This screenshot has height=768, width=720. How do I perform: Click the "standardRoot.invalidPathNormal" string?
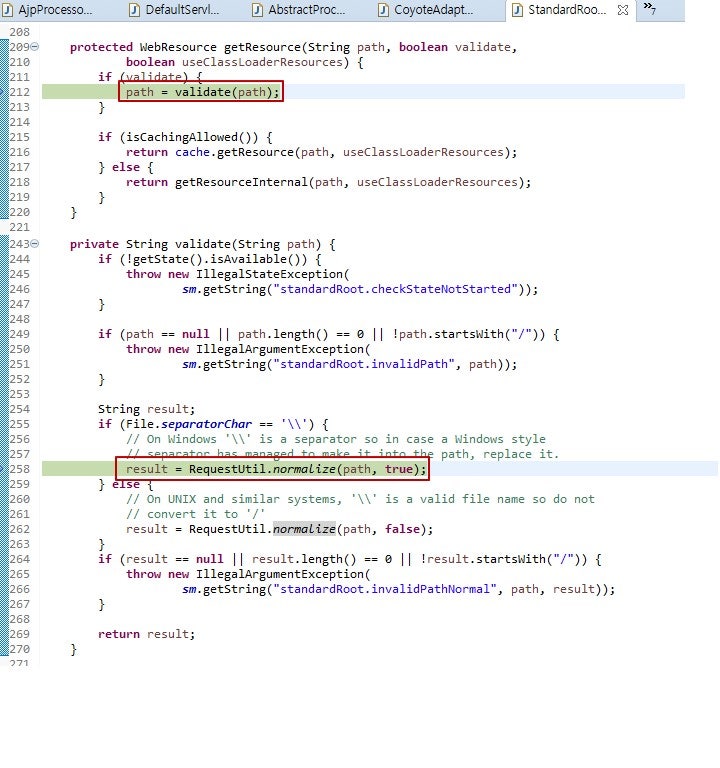point(385,589)
